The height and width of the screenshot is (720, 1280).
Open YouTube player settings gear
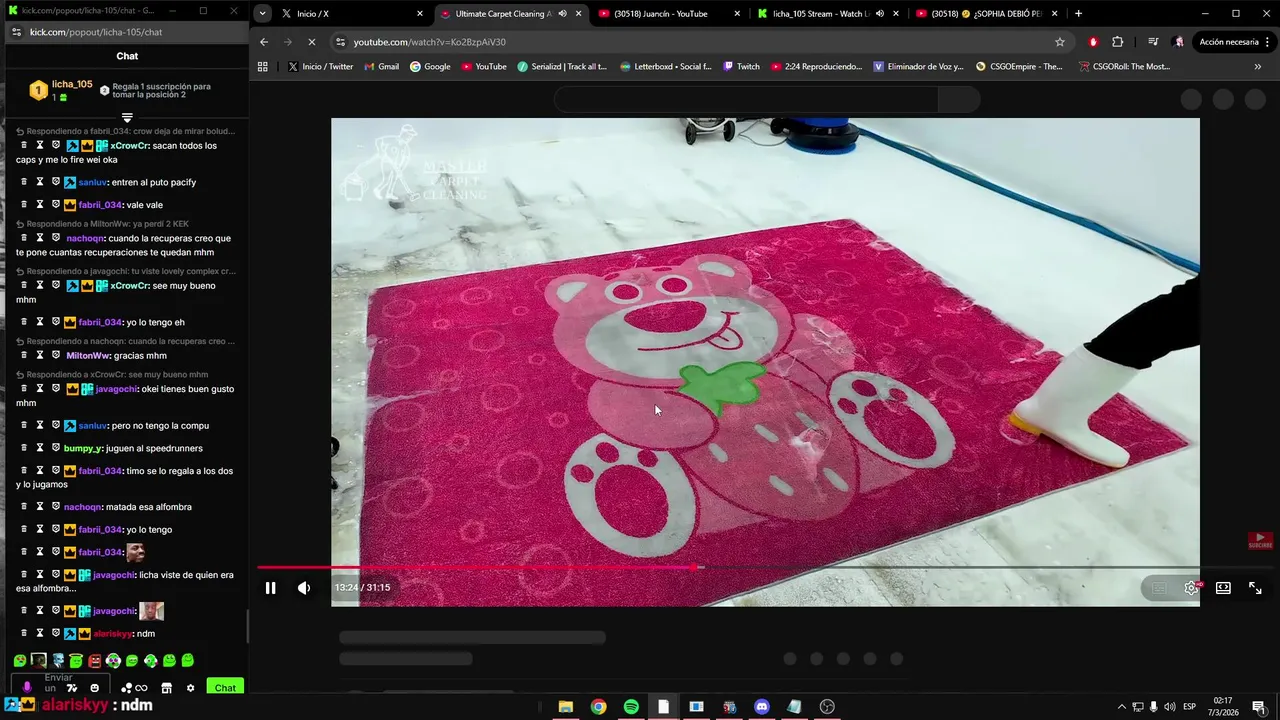(x=1191, y=588)
